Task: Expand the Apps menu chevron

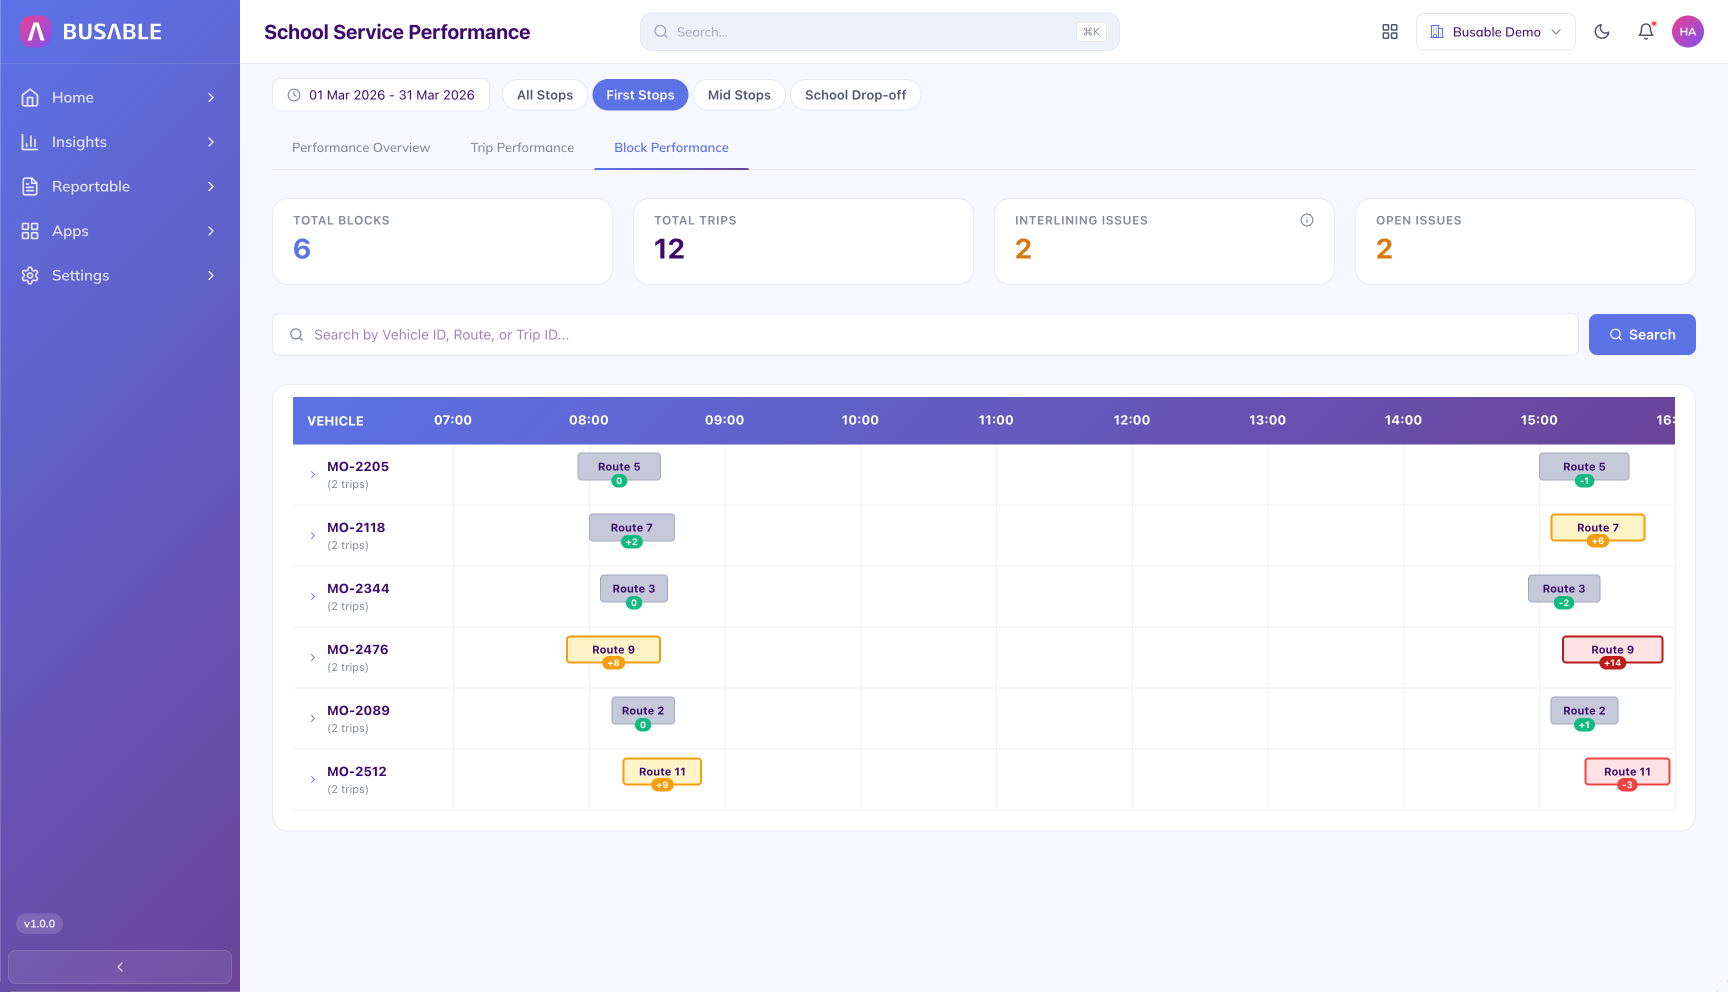Action: (x=211, y=231)
